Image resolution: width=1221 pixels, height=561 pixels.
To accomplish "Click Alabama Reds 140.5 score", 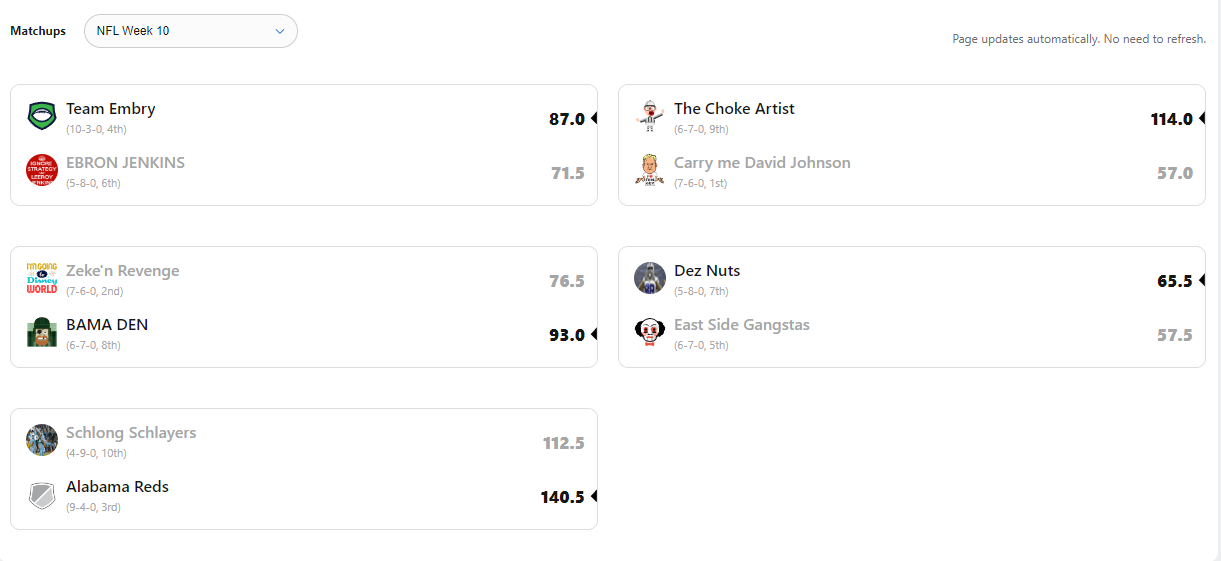I will [562, 497].
